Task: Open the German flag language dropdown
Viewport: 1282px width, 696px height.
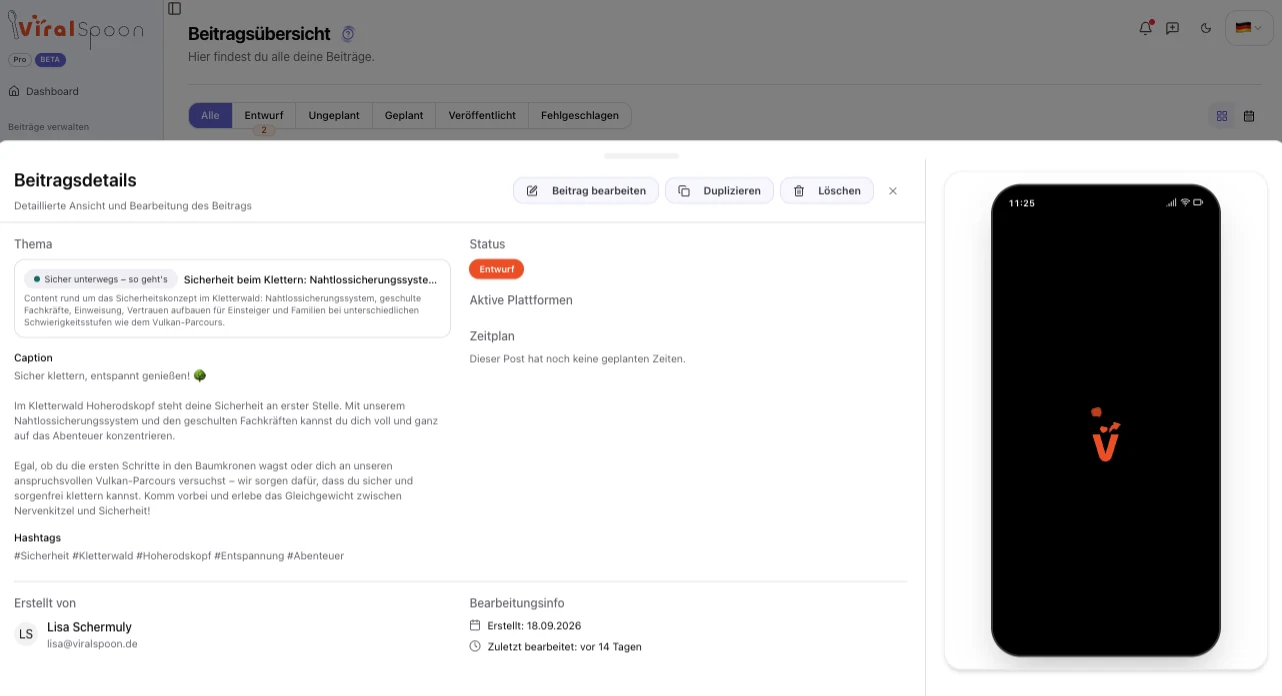Action: [x=1249, y=28]
